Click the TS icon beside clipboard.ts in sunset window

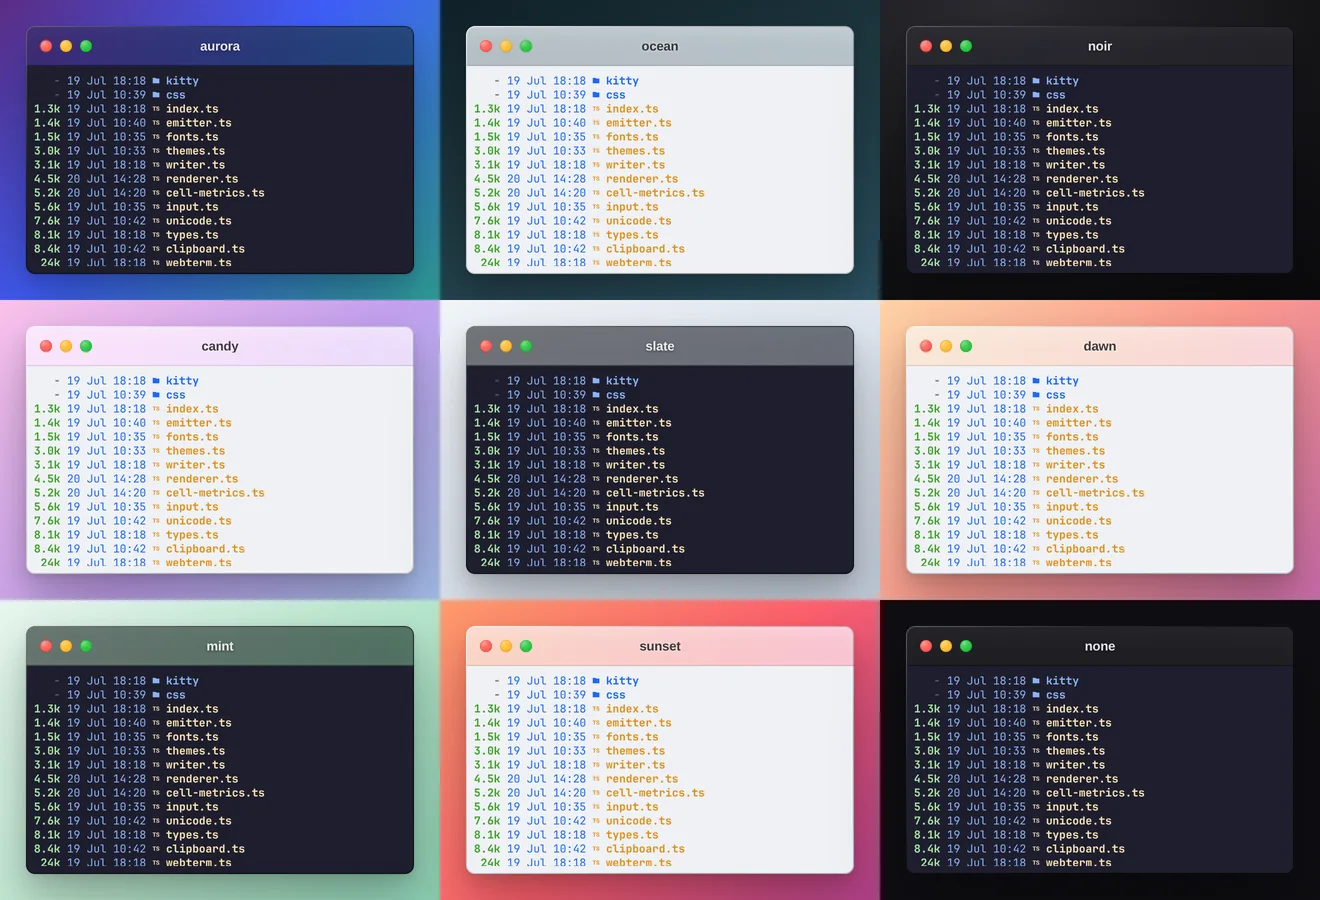(x=596, y=849)
